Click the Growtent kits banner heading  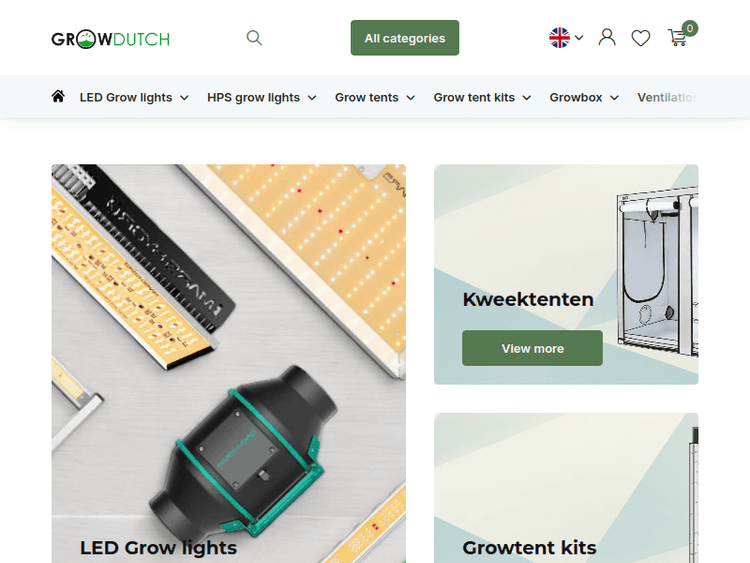point(529,548)
